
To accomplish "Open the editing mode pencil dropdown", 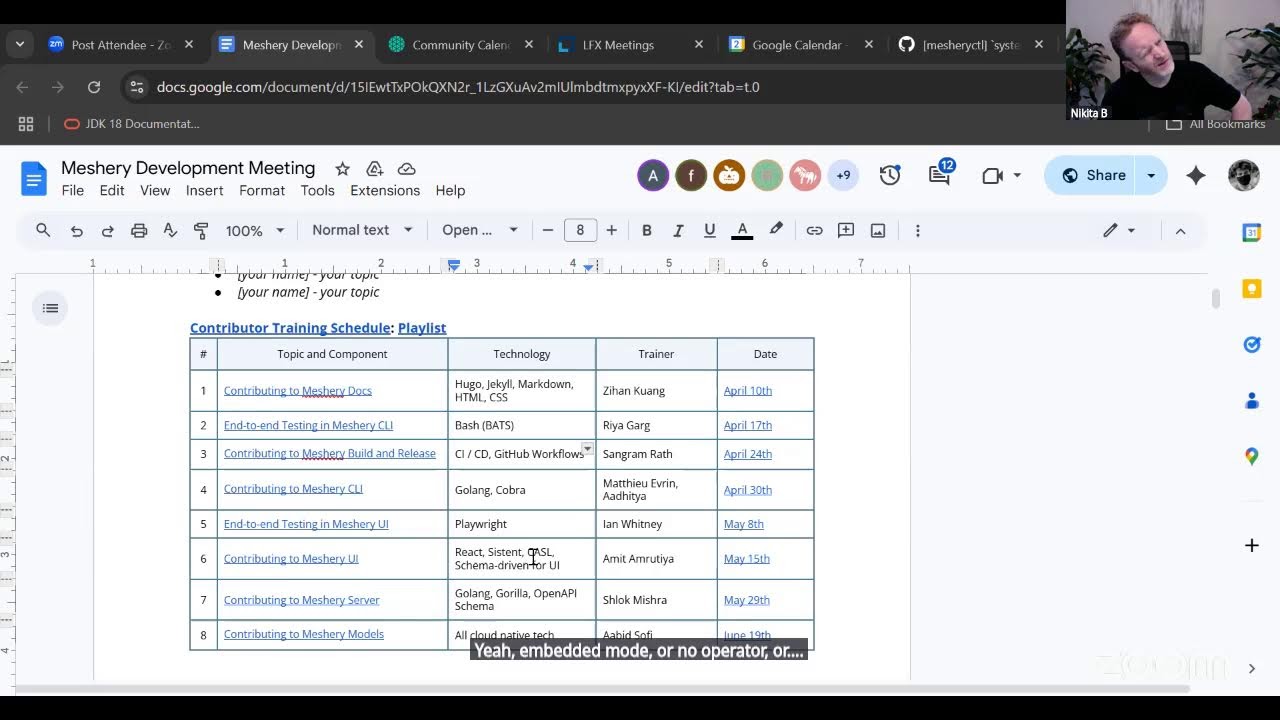I will 1119,230.
